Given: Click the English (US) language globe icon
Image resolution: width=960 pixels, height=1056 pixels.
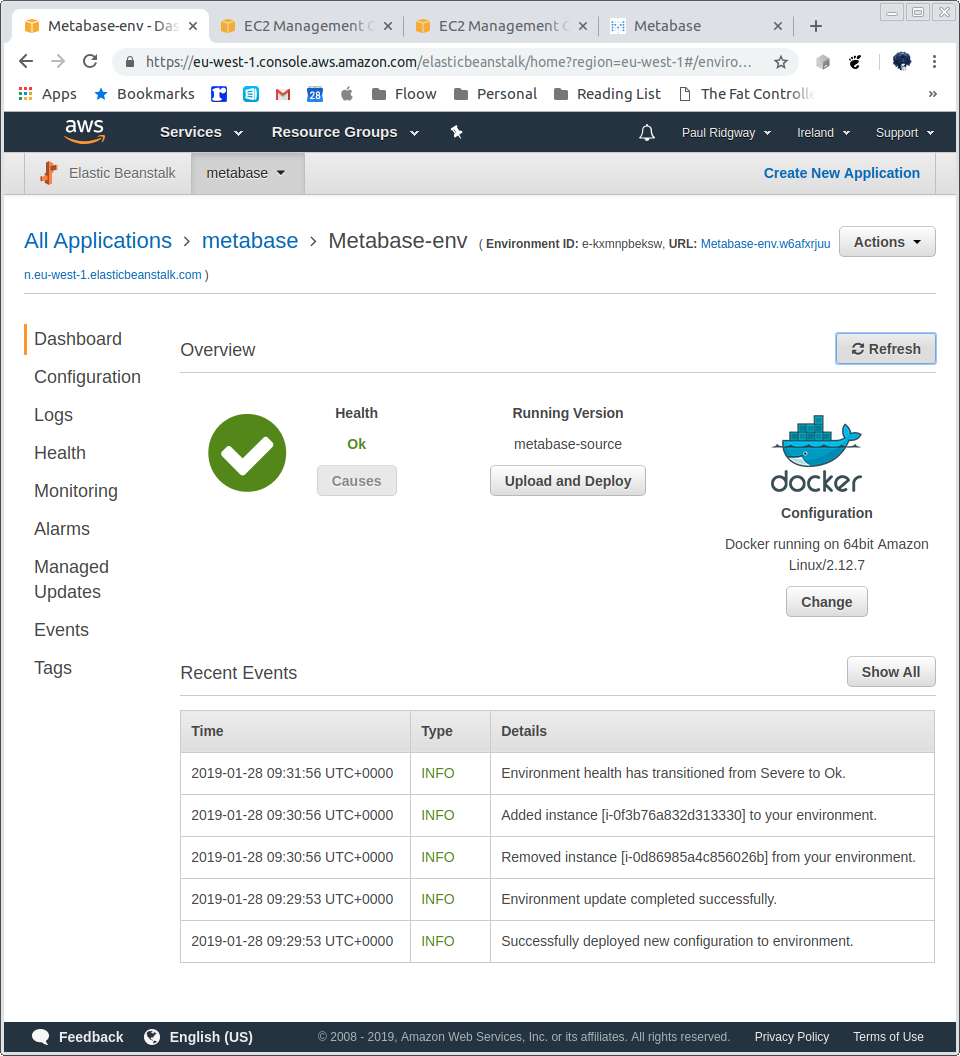Looking at the screenshot, I should click(152, 1037).
